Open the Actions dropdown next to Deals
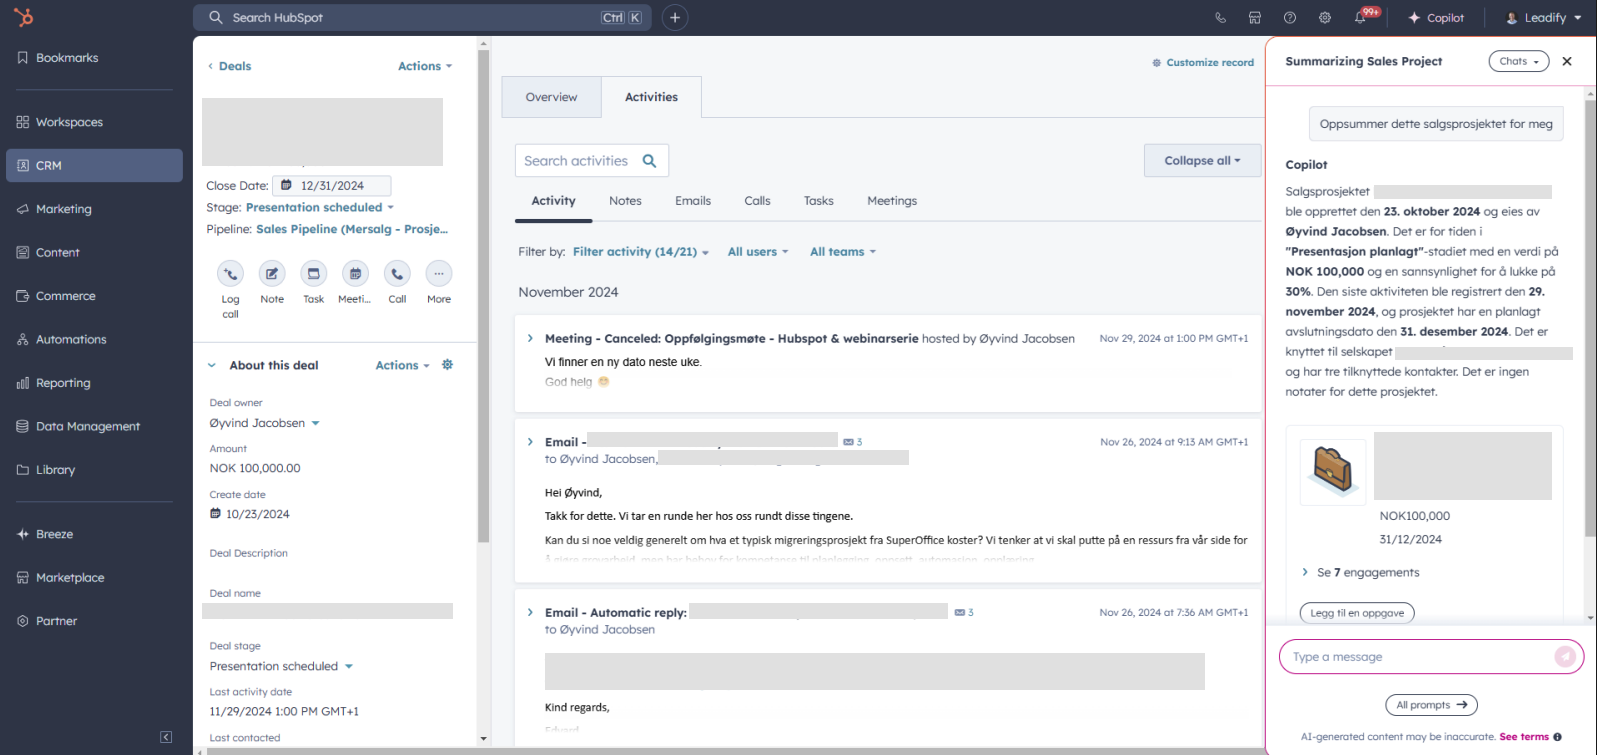 coord(425,66)
